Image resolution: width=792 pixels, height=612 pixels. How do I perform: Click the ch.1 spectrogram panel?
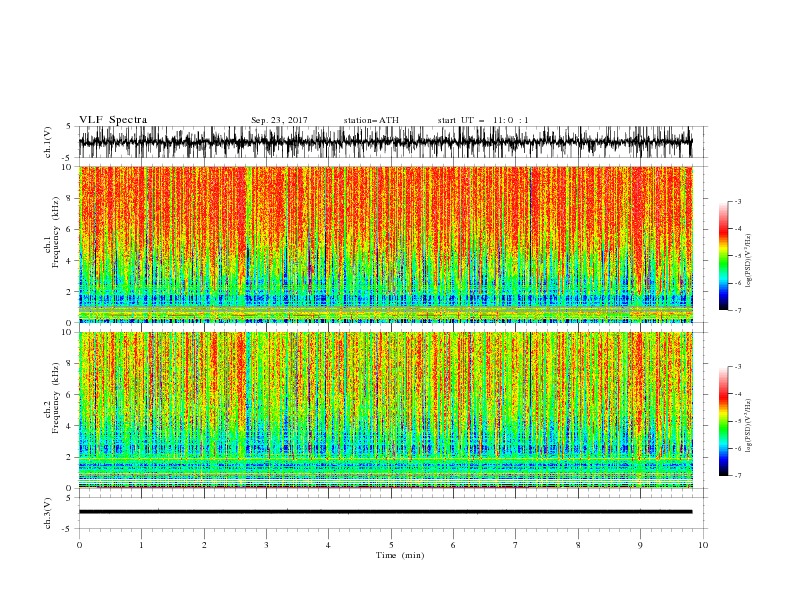coord(385,244)
